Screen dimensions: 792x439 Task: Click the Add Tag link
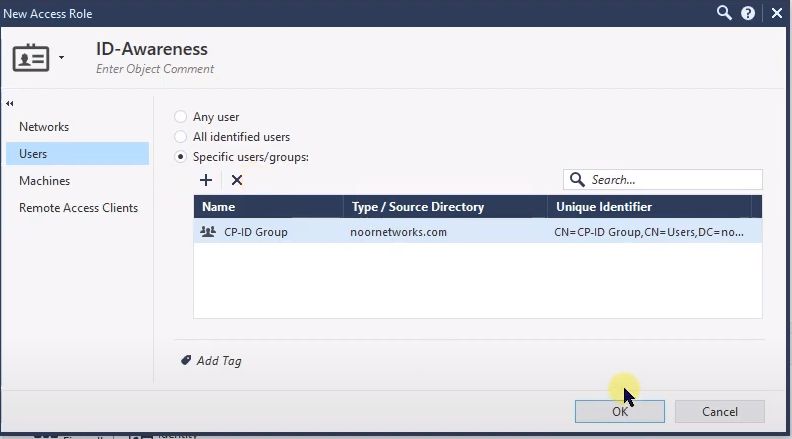click(219, 361)
